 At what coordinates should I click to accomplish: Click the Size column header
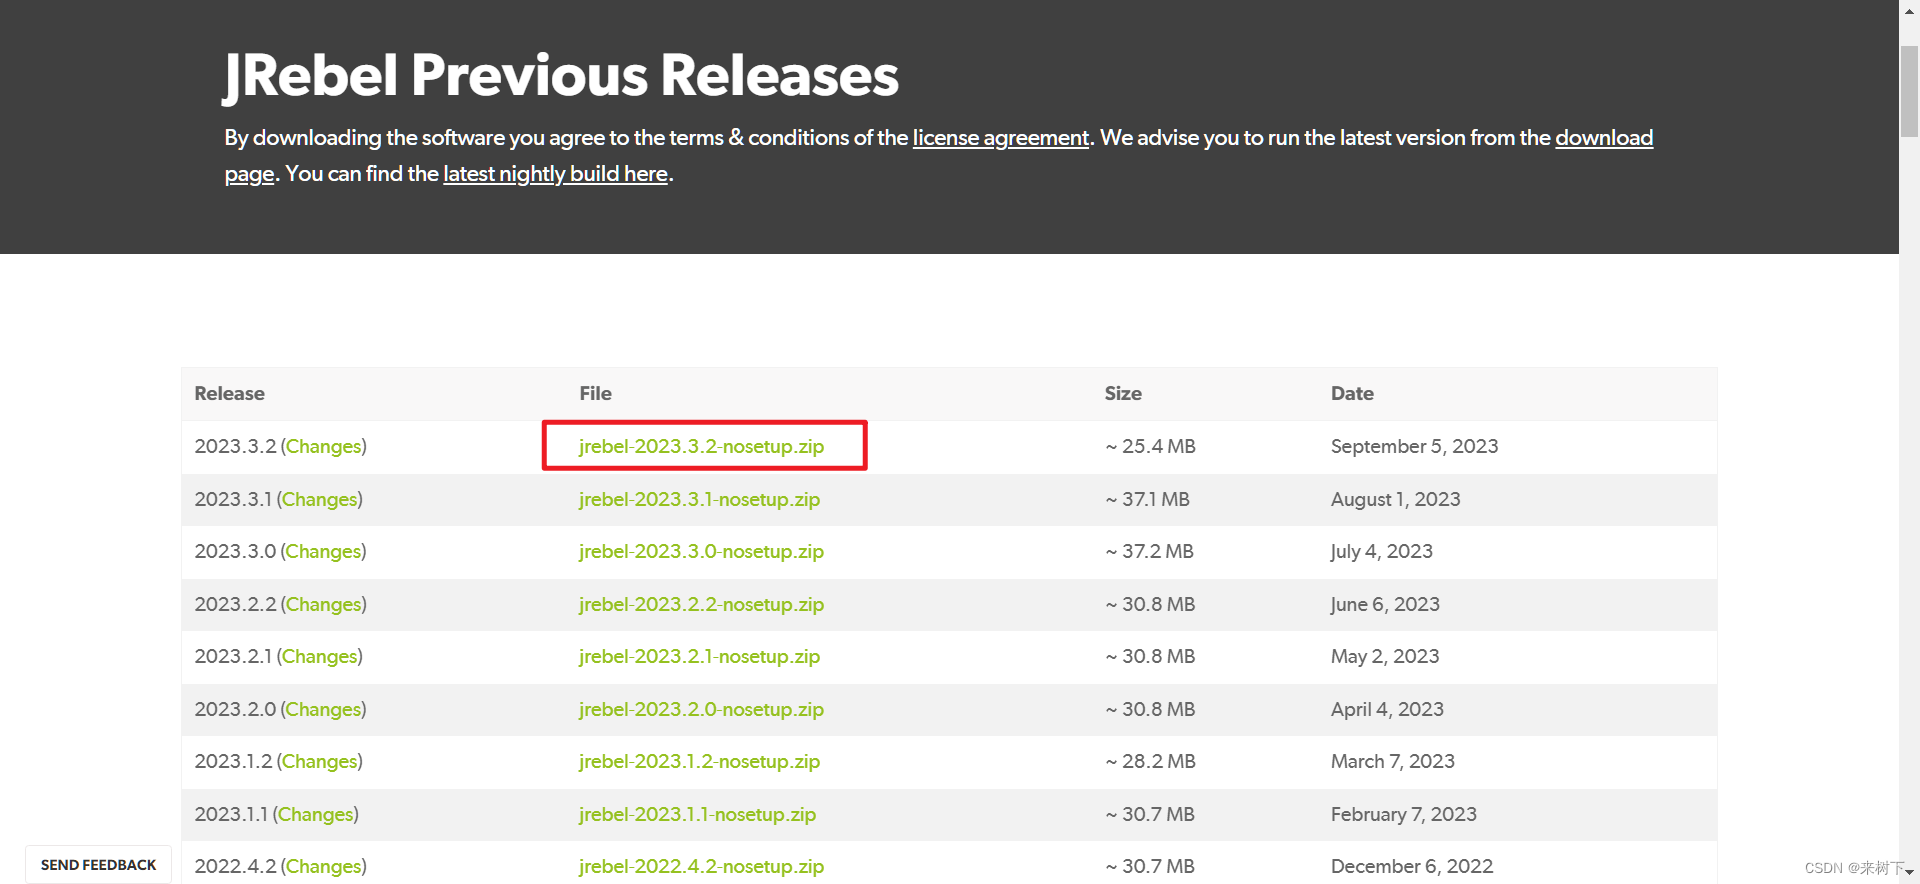pyautogui.click(x=1123, y=394)
